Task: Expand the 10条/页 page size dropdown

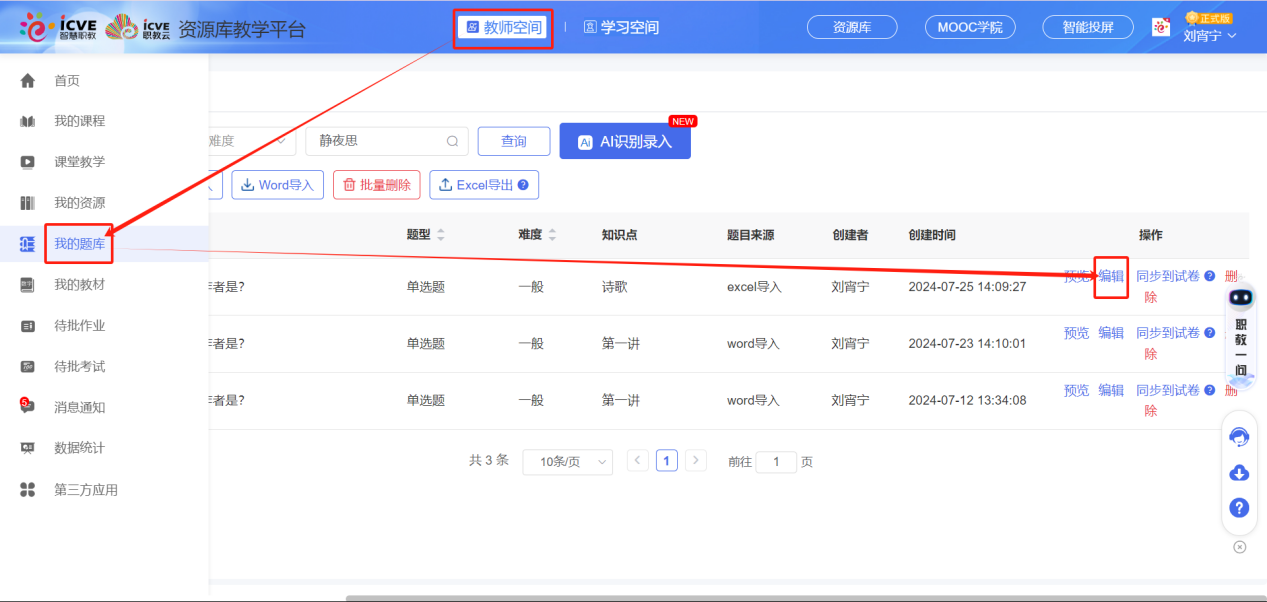Action: pyautogui.click(x=567, y=462)
